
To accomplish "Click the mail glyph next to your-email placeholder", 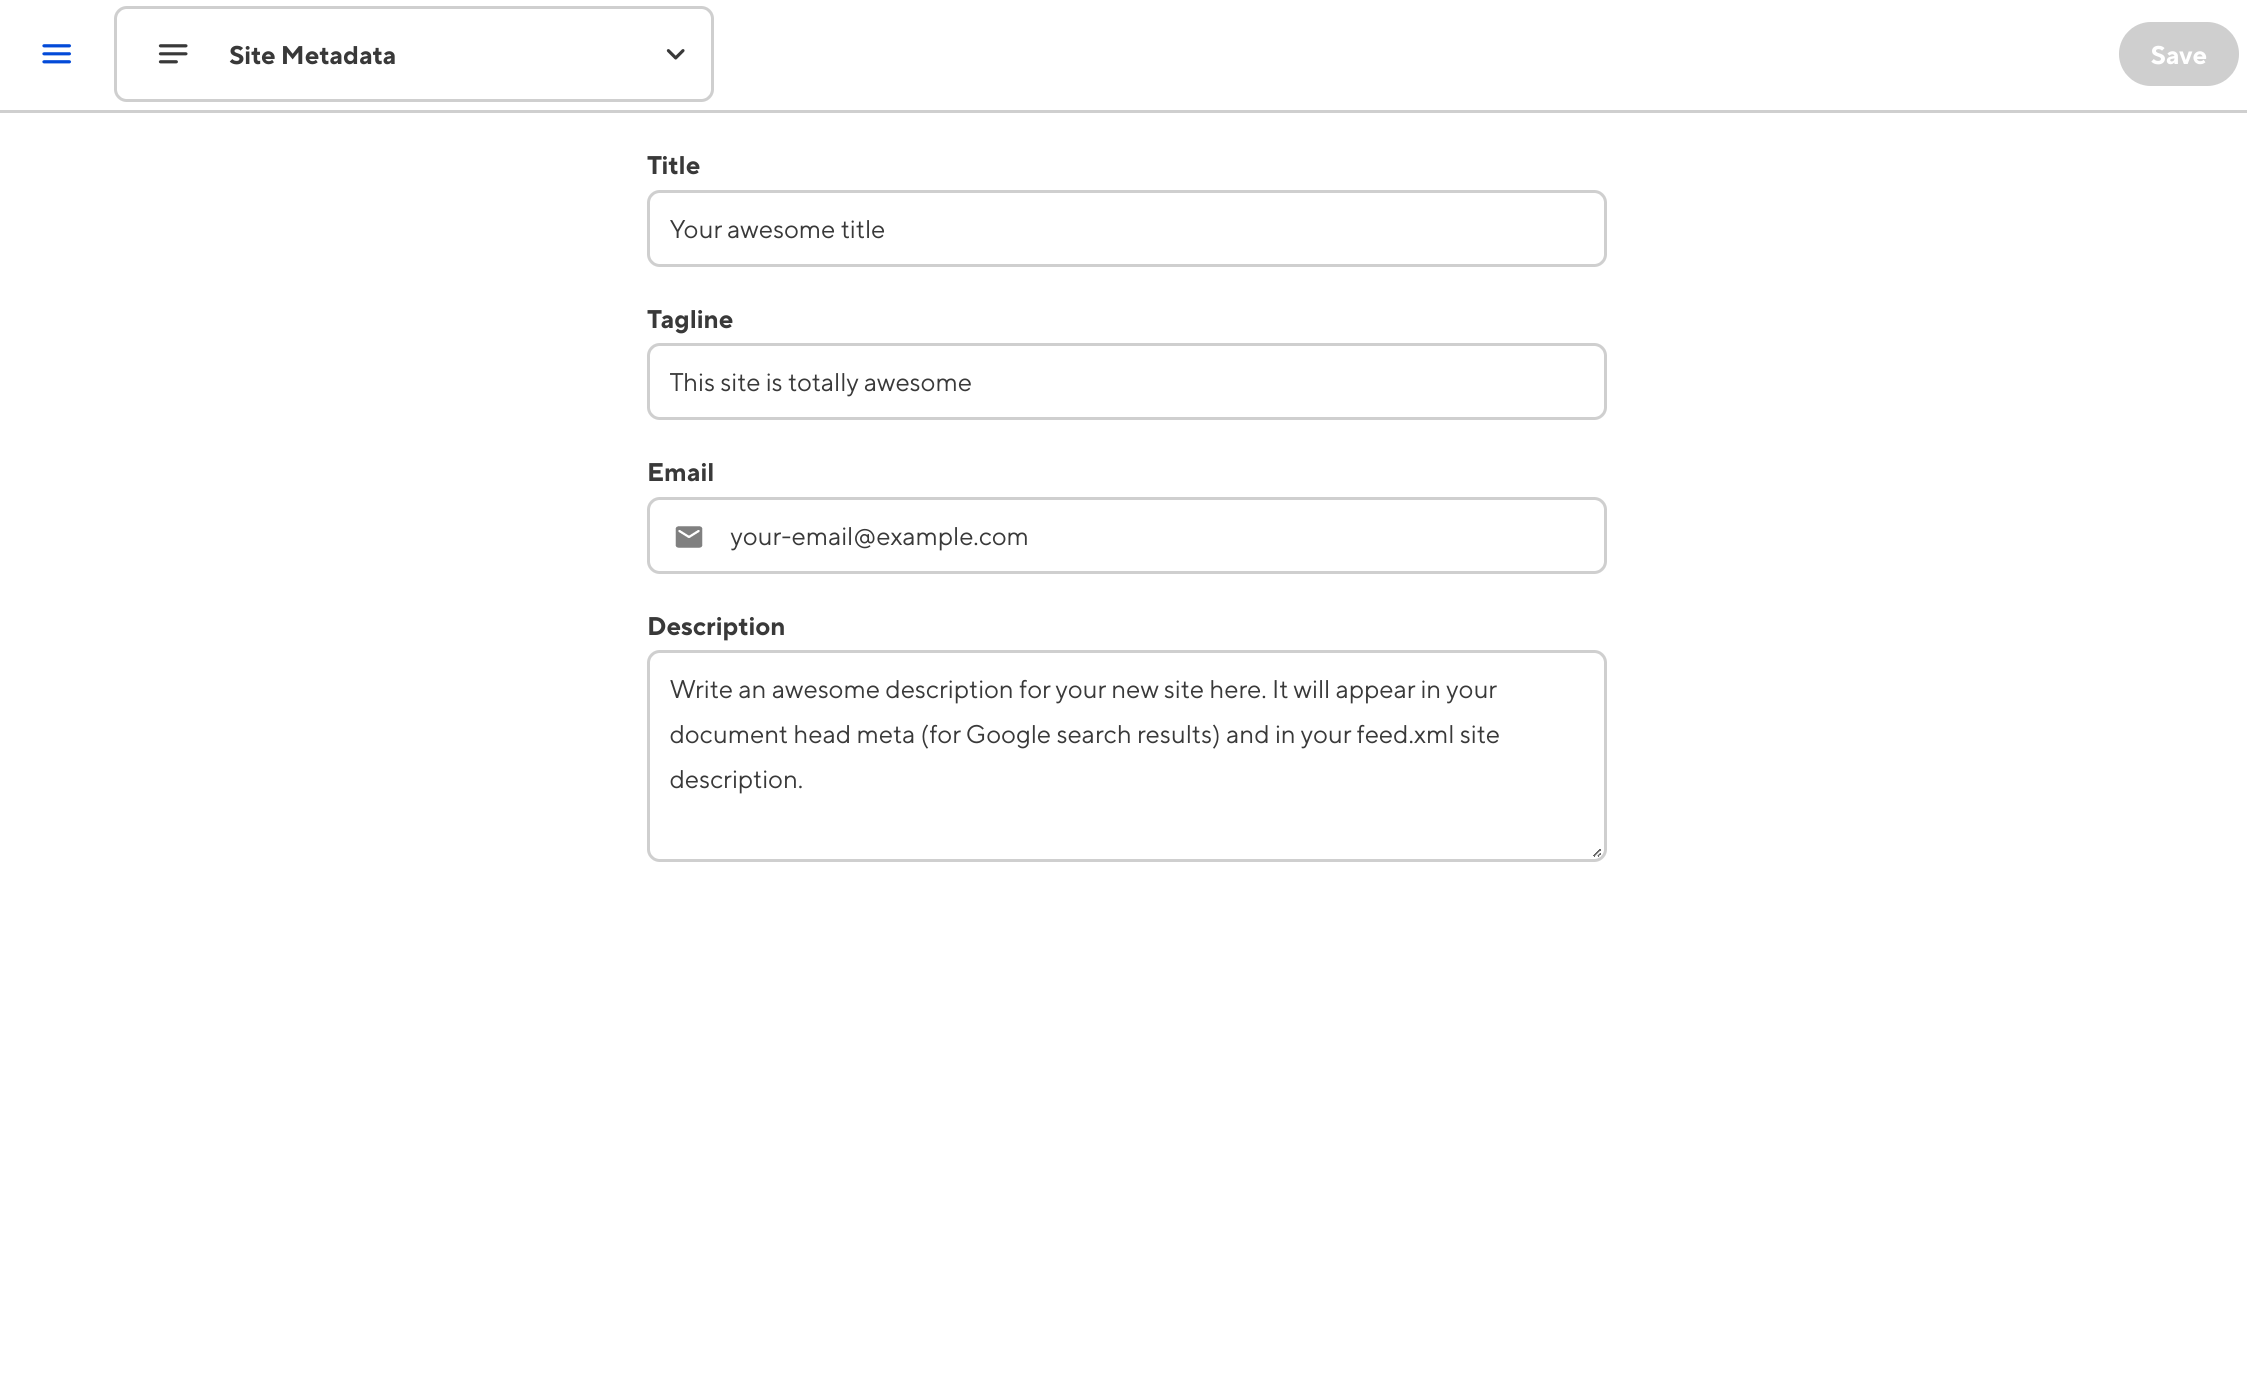I will point(689,536).
